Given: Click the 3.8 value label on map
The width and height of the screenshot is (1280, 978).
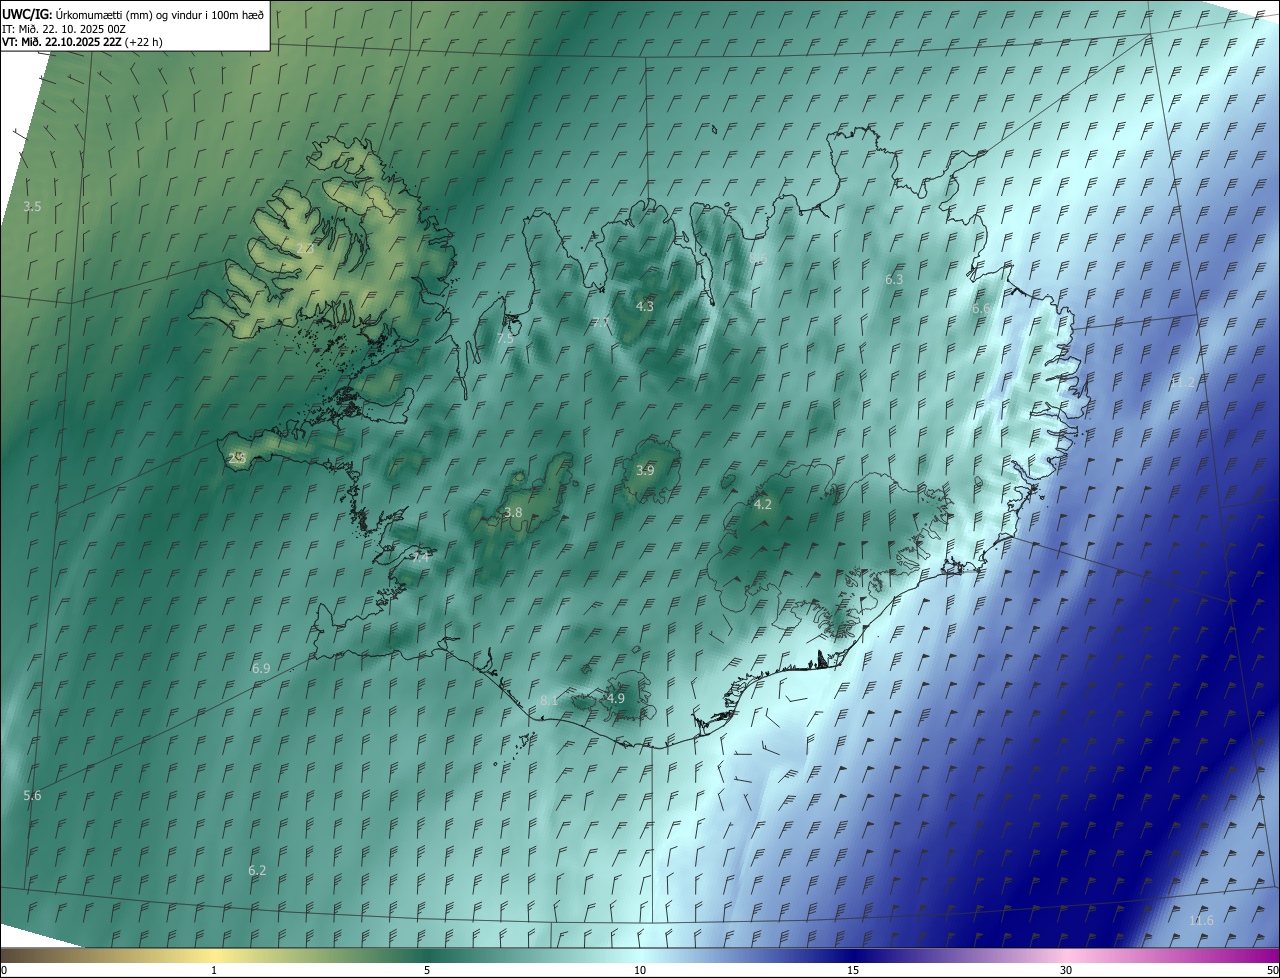Looking at the screenshot, I should click(513, 512).
